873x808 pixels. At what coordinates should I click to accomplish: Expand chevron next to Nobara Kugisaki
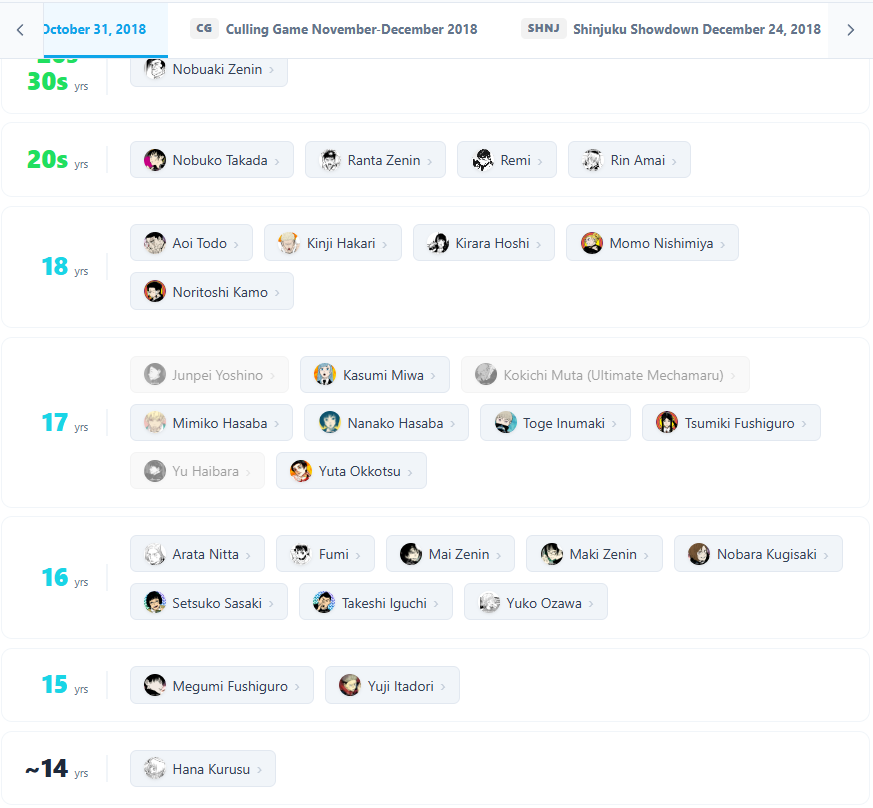click(826, 555)
